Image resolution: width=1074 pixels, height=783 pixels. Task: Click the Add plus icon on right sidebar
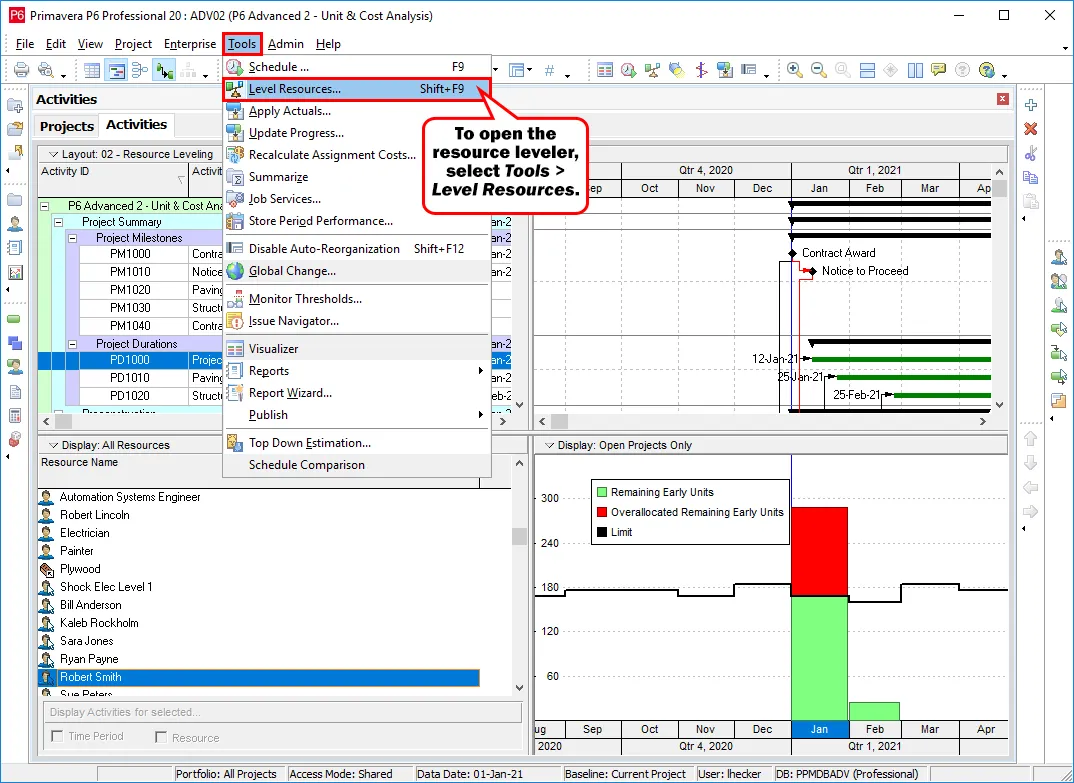[1031, 105]
